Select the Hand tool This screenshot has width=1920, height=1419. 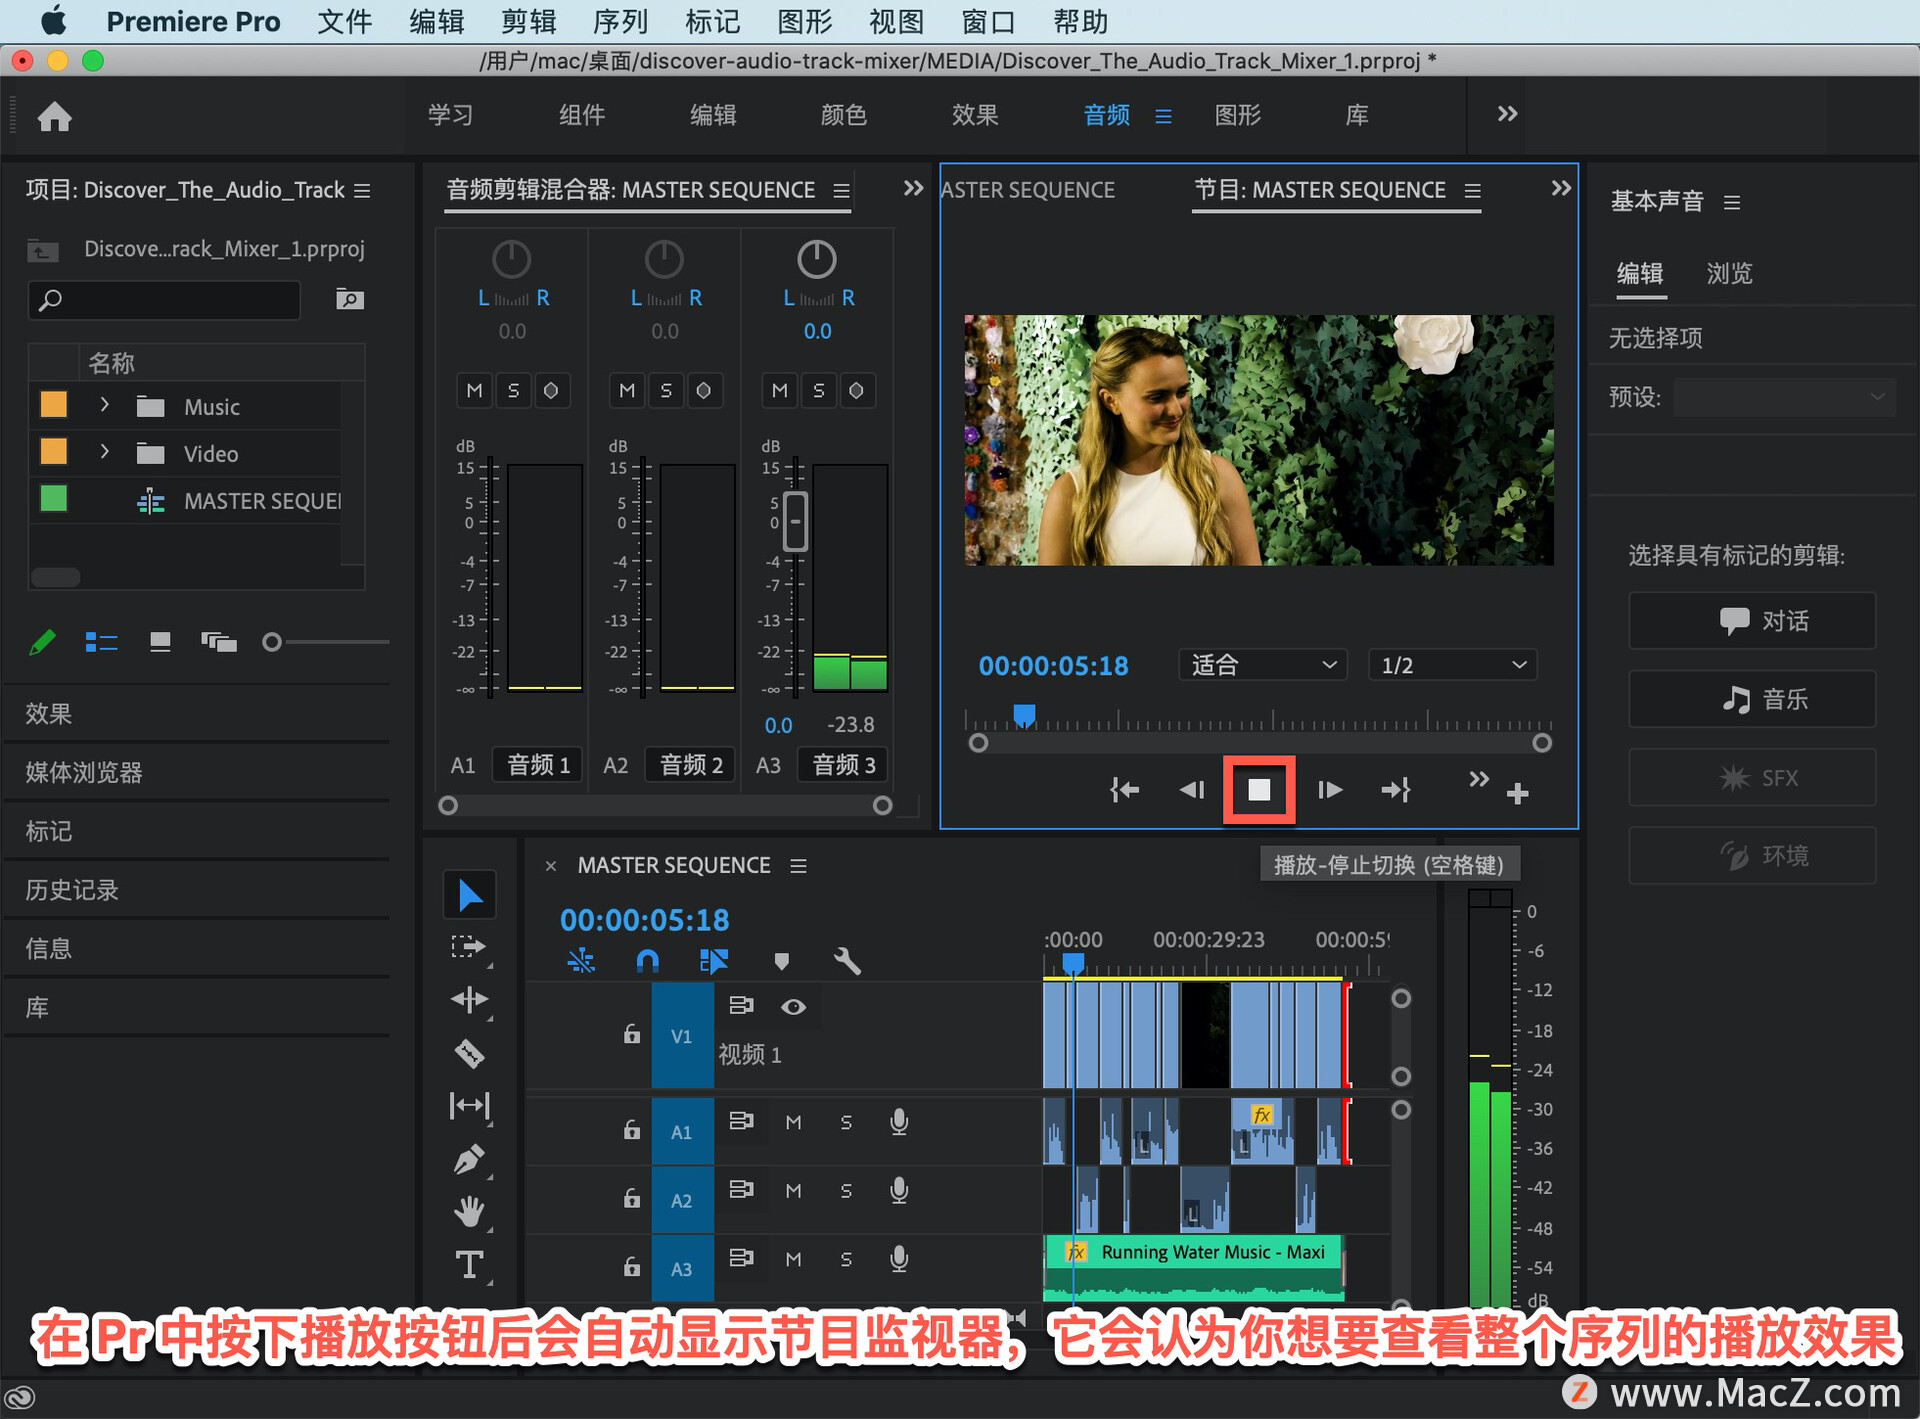[469, 1212]
